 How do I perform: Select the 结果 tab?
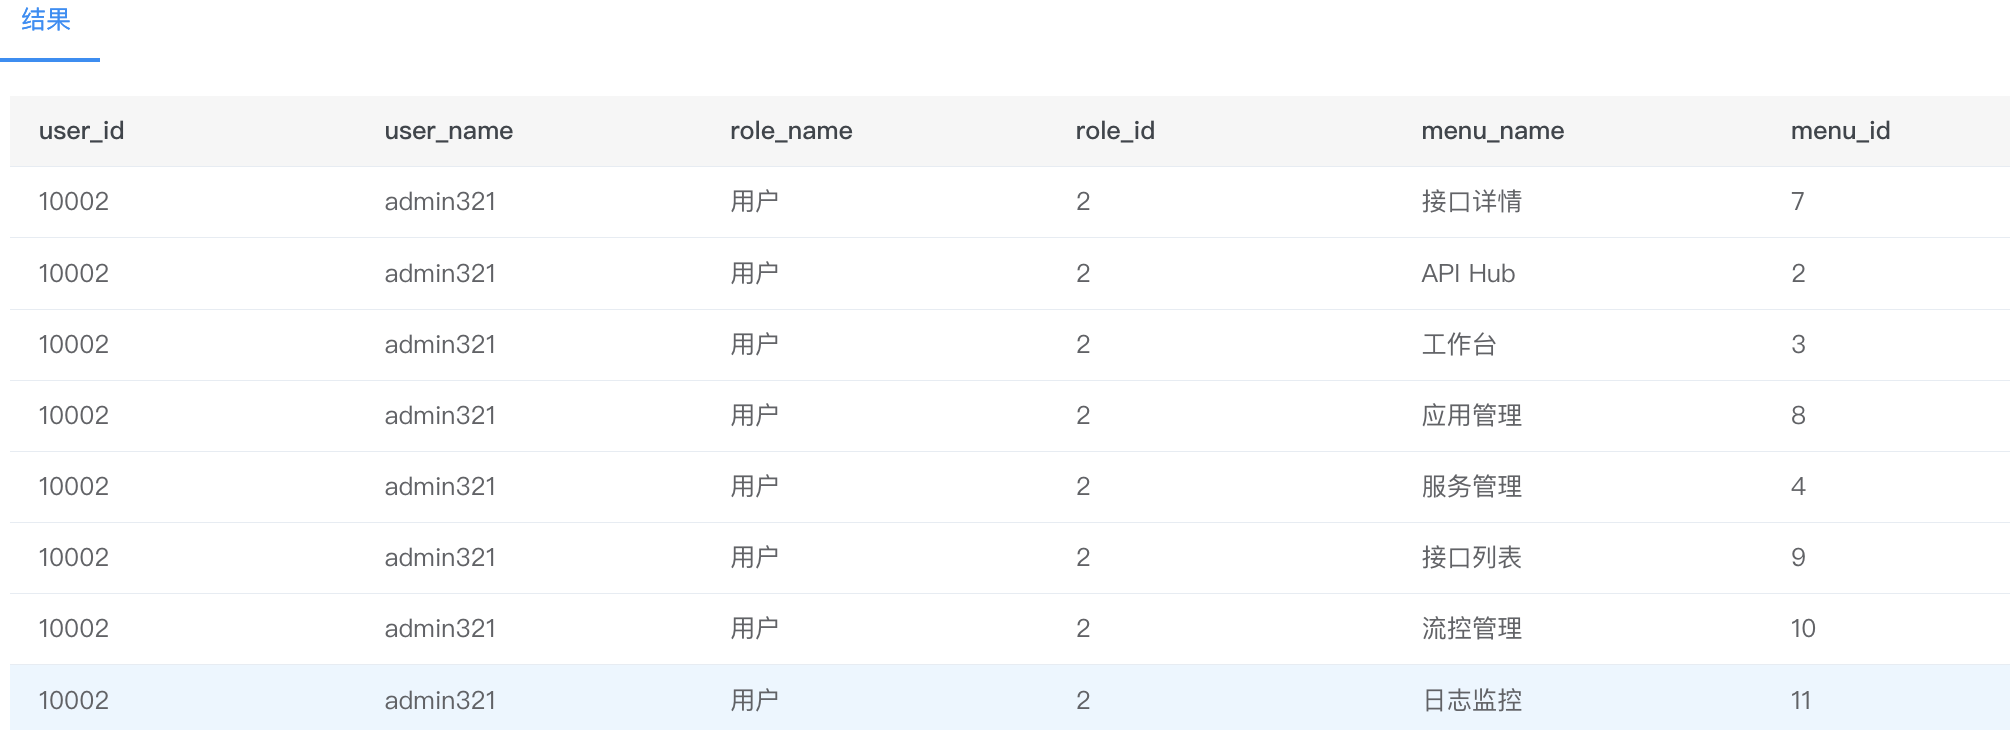[x=46, y=20]
